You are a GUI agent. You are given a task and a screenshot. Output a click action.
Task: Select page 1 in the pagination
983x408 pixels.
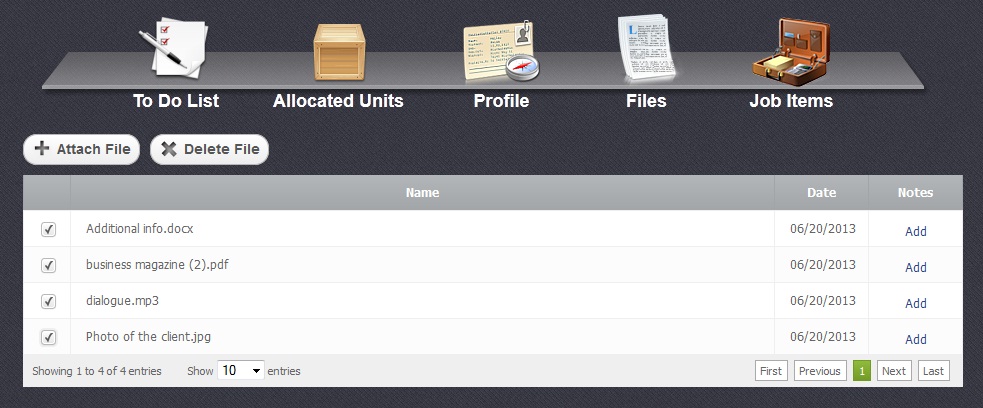pos(861,371)
